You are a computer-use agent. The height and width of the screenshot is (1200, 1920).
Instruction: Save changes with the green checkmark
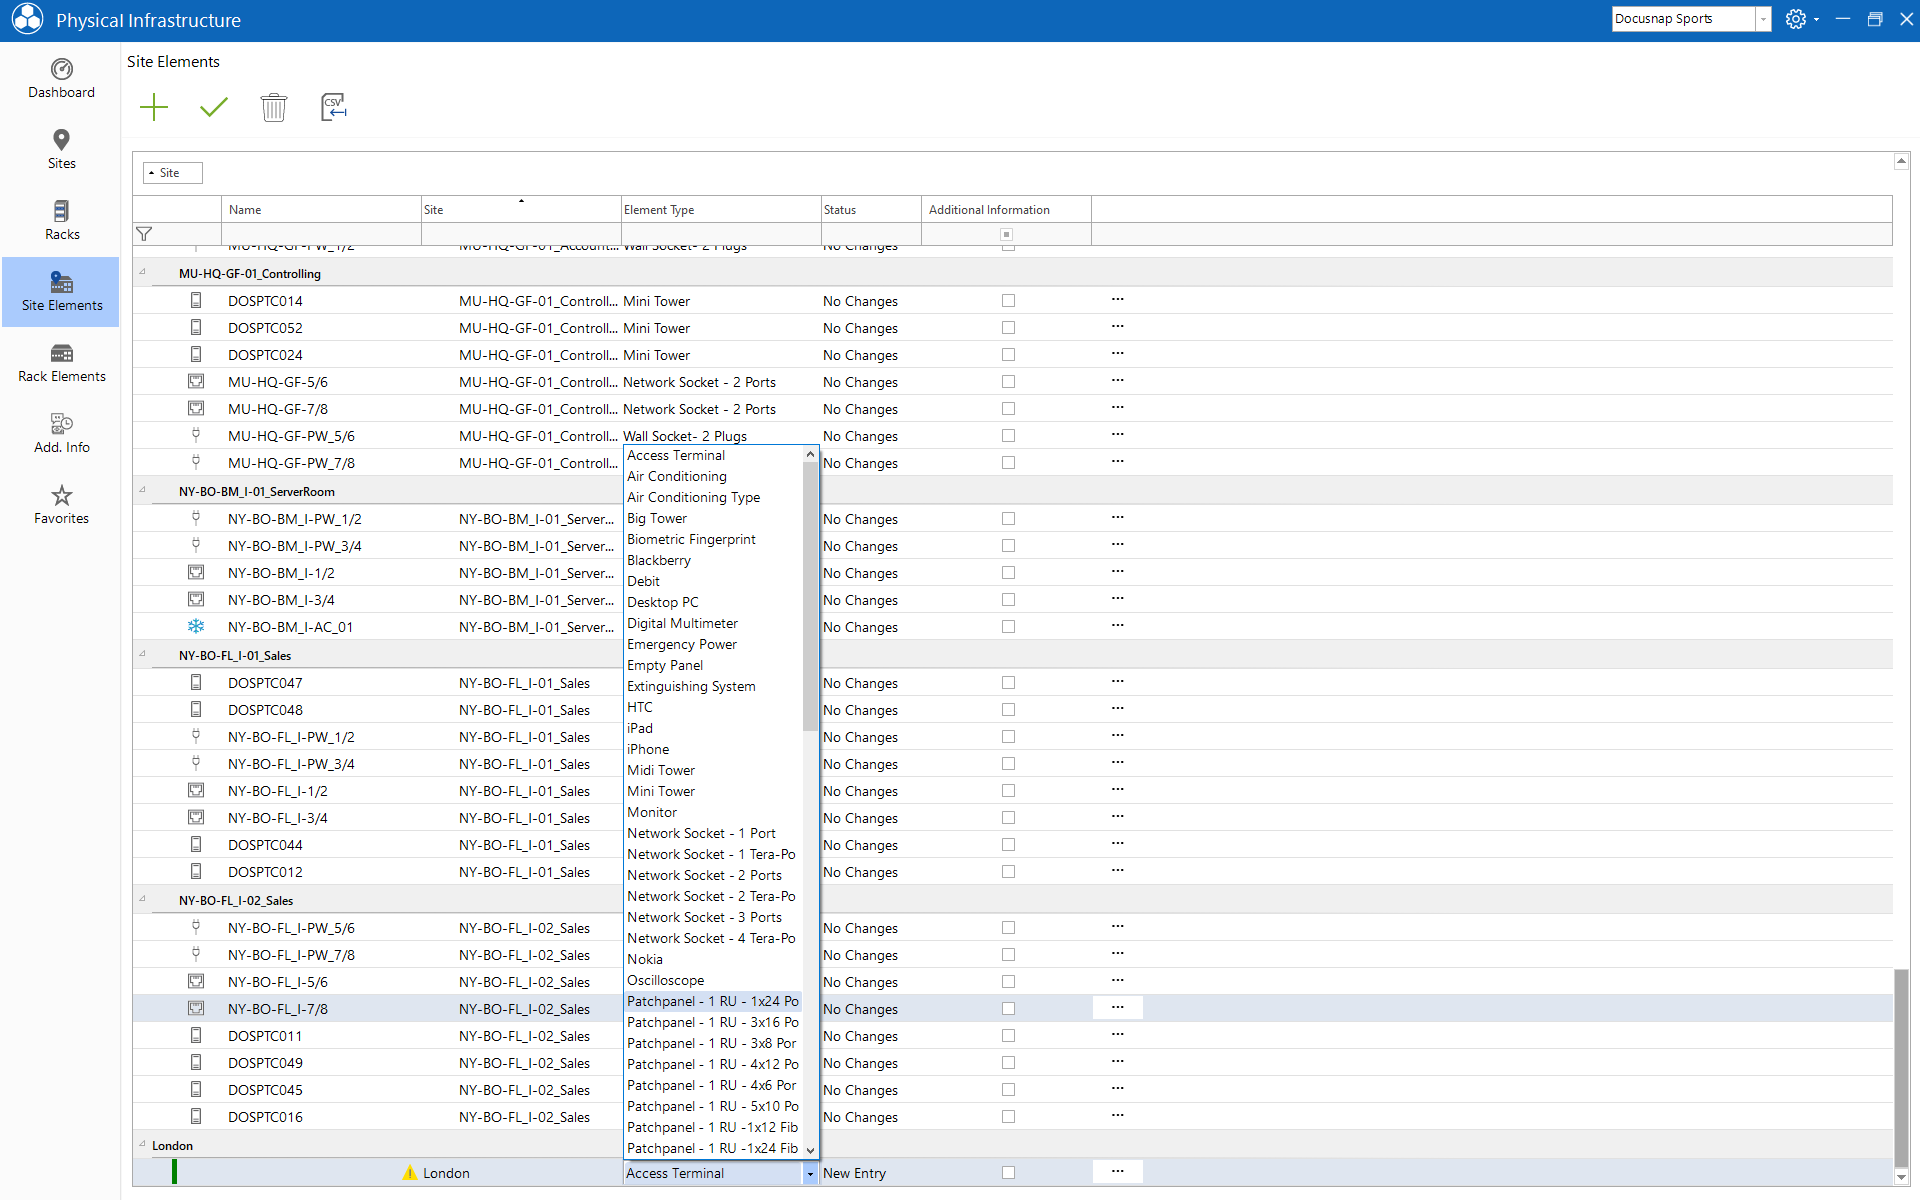(x=214, y=107)
